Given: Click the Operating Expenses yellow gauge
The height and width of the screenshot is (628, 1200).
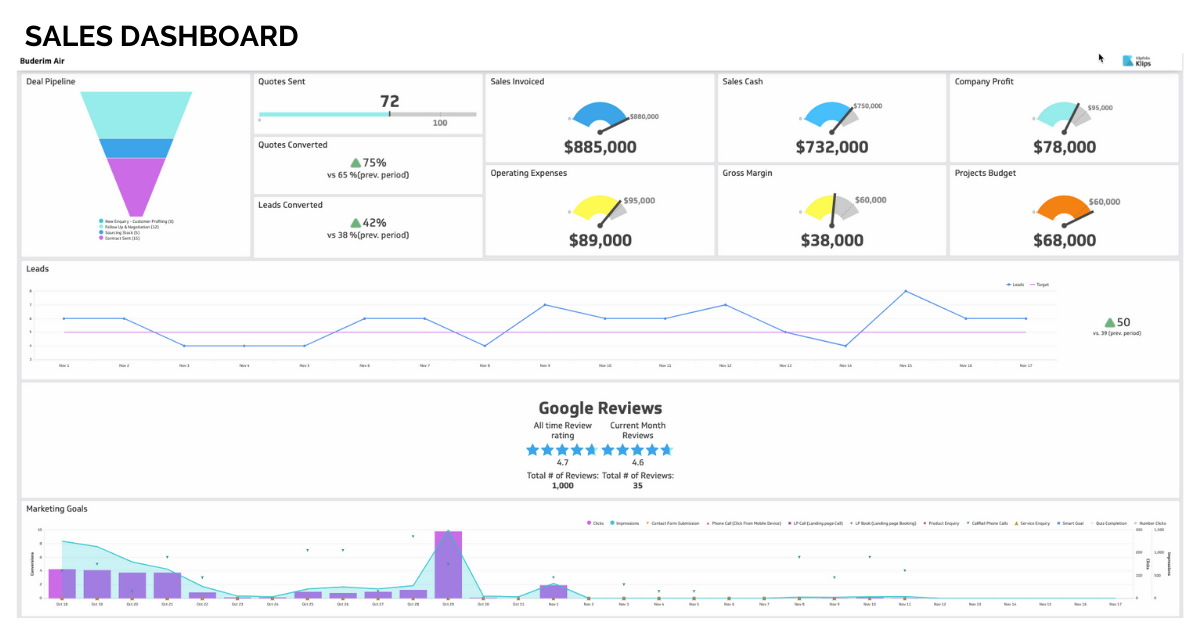Looking at the screenshot, I should [599, 207].
